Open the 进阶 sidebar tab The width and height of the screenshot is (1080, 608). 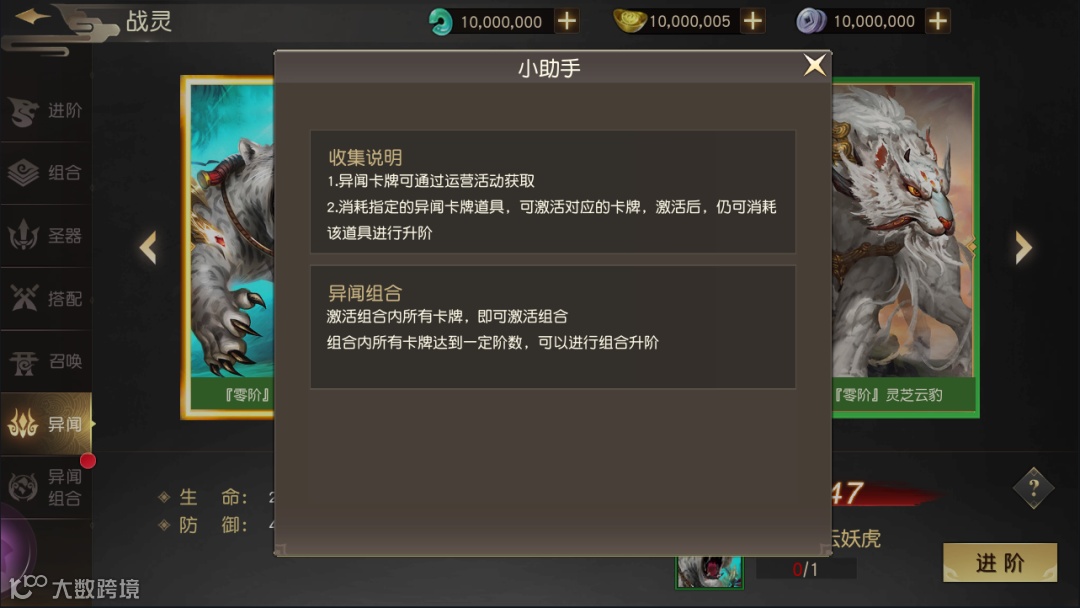click(46, 111)
